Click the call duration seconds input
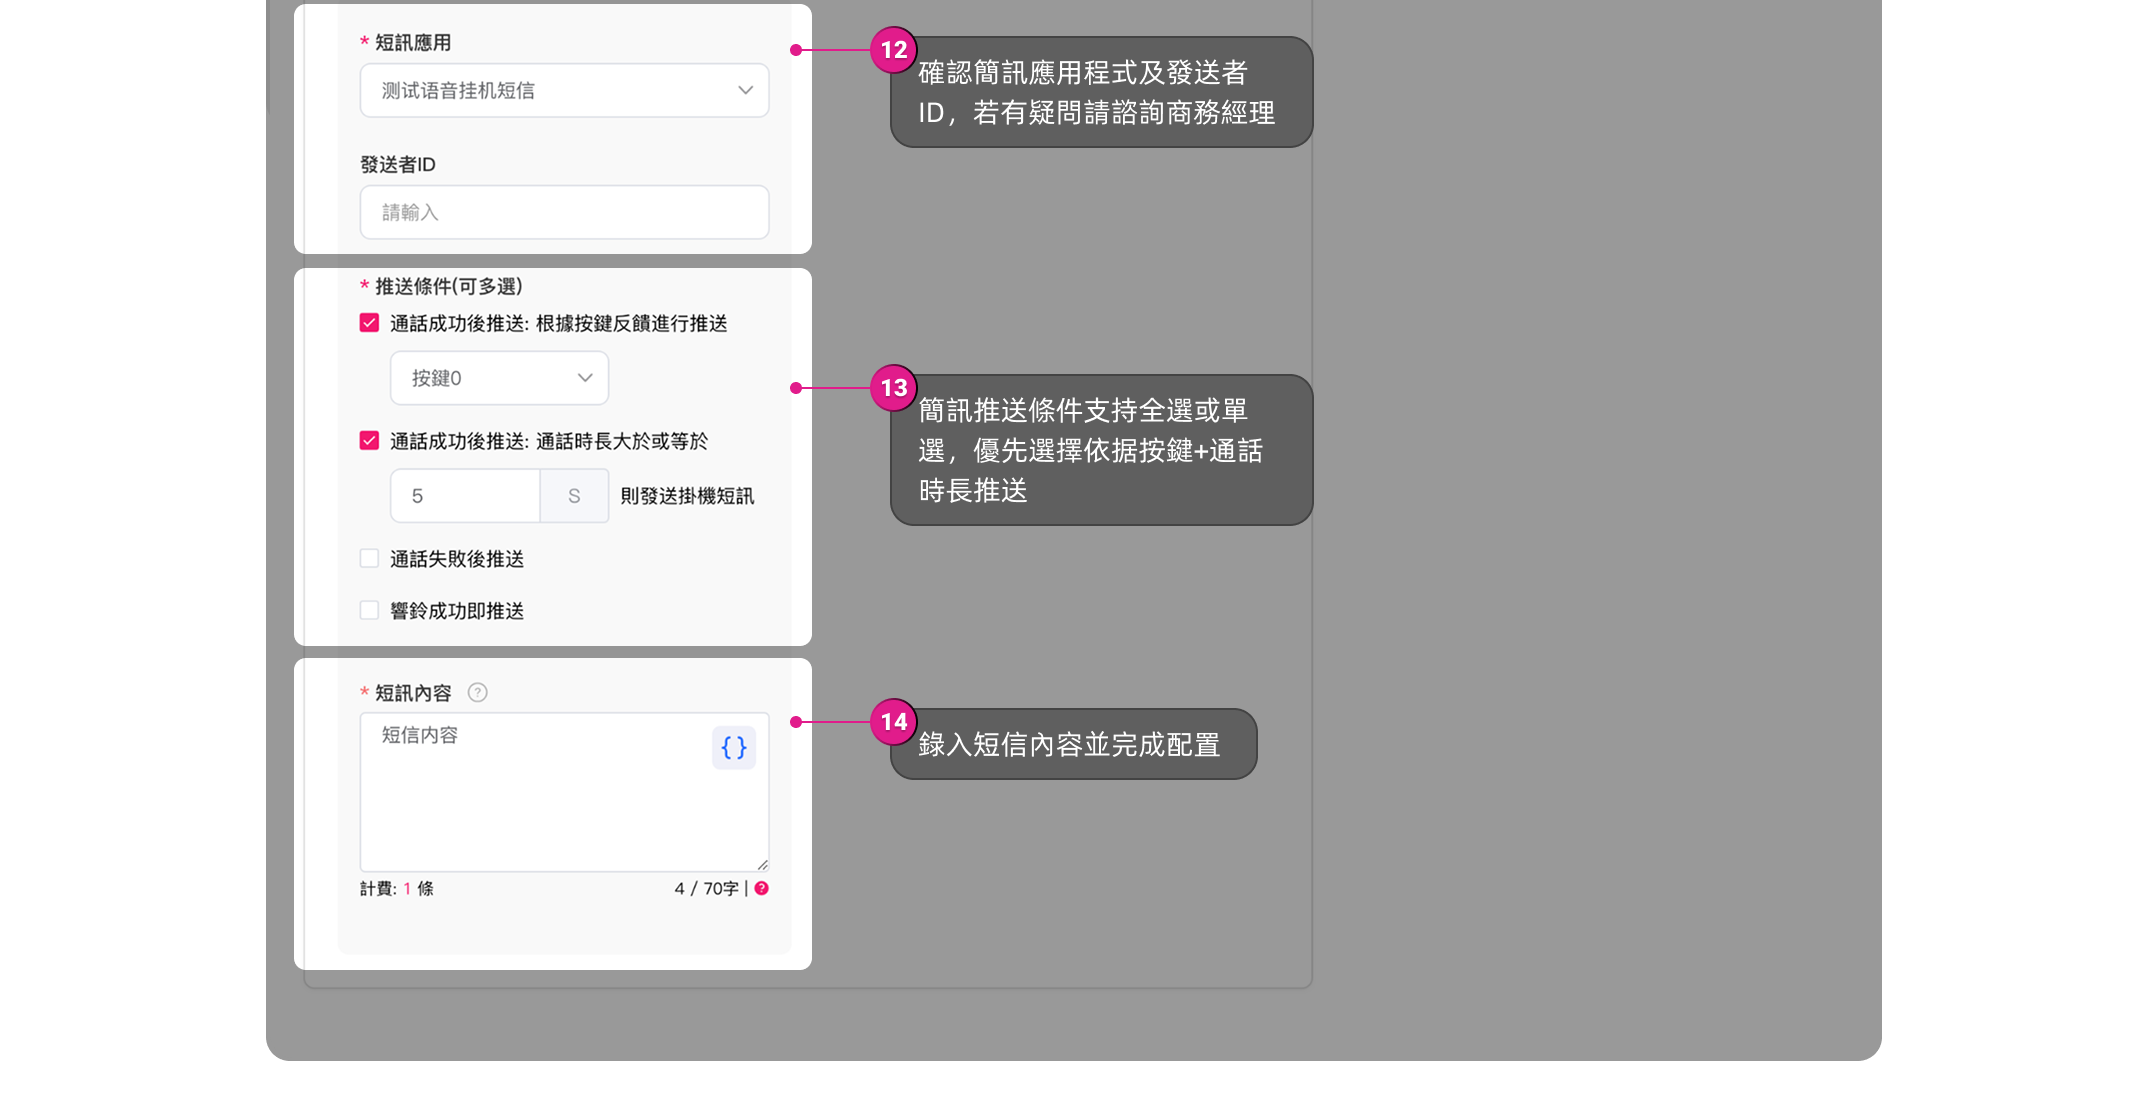Screen dimensions: 2148x1118 [465, 496]
